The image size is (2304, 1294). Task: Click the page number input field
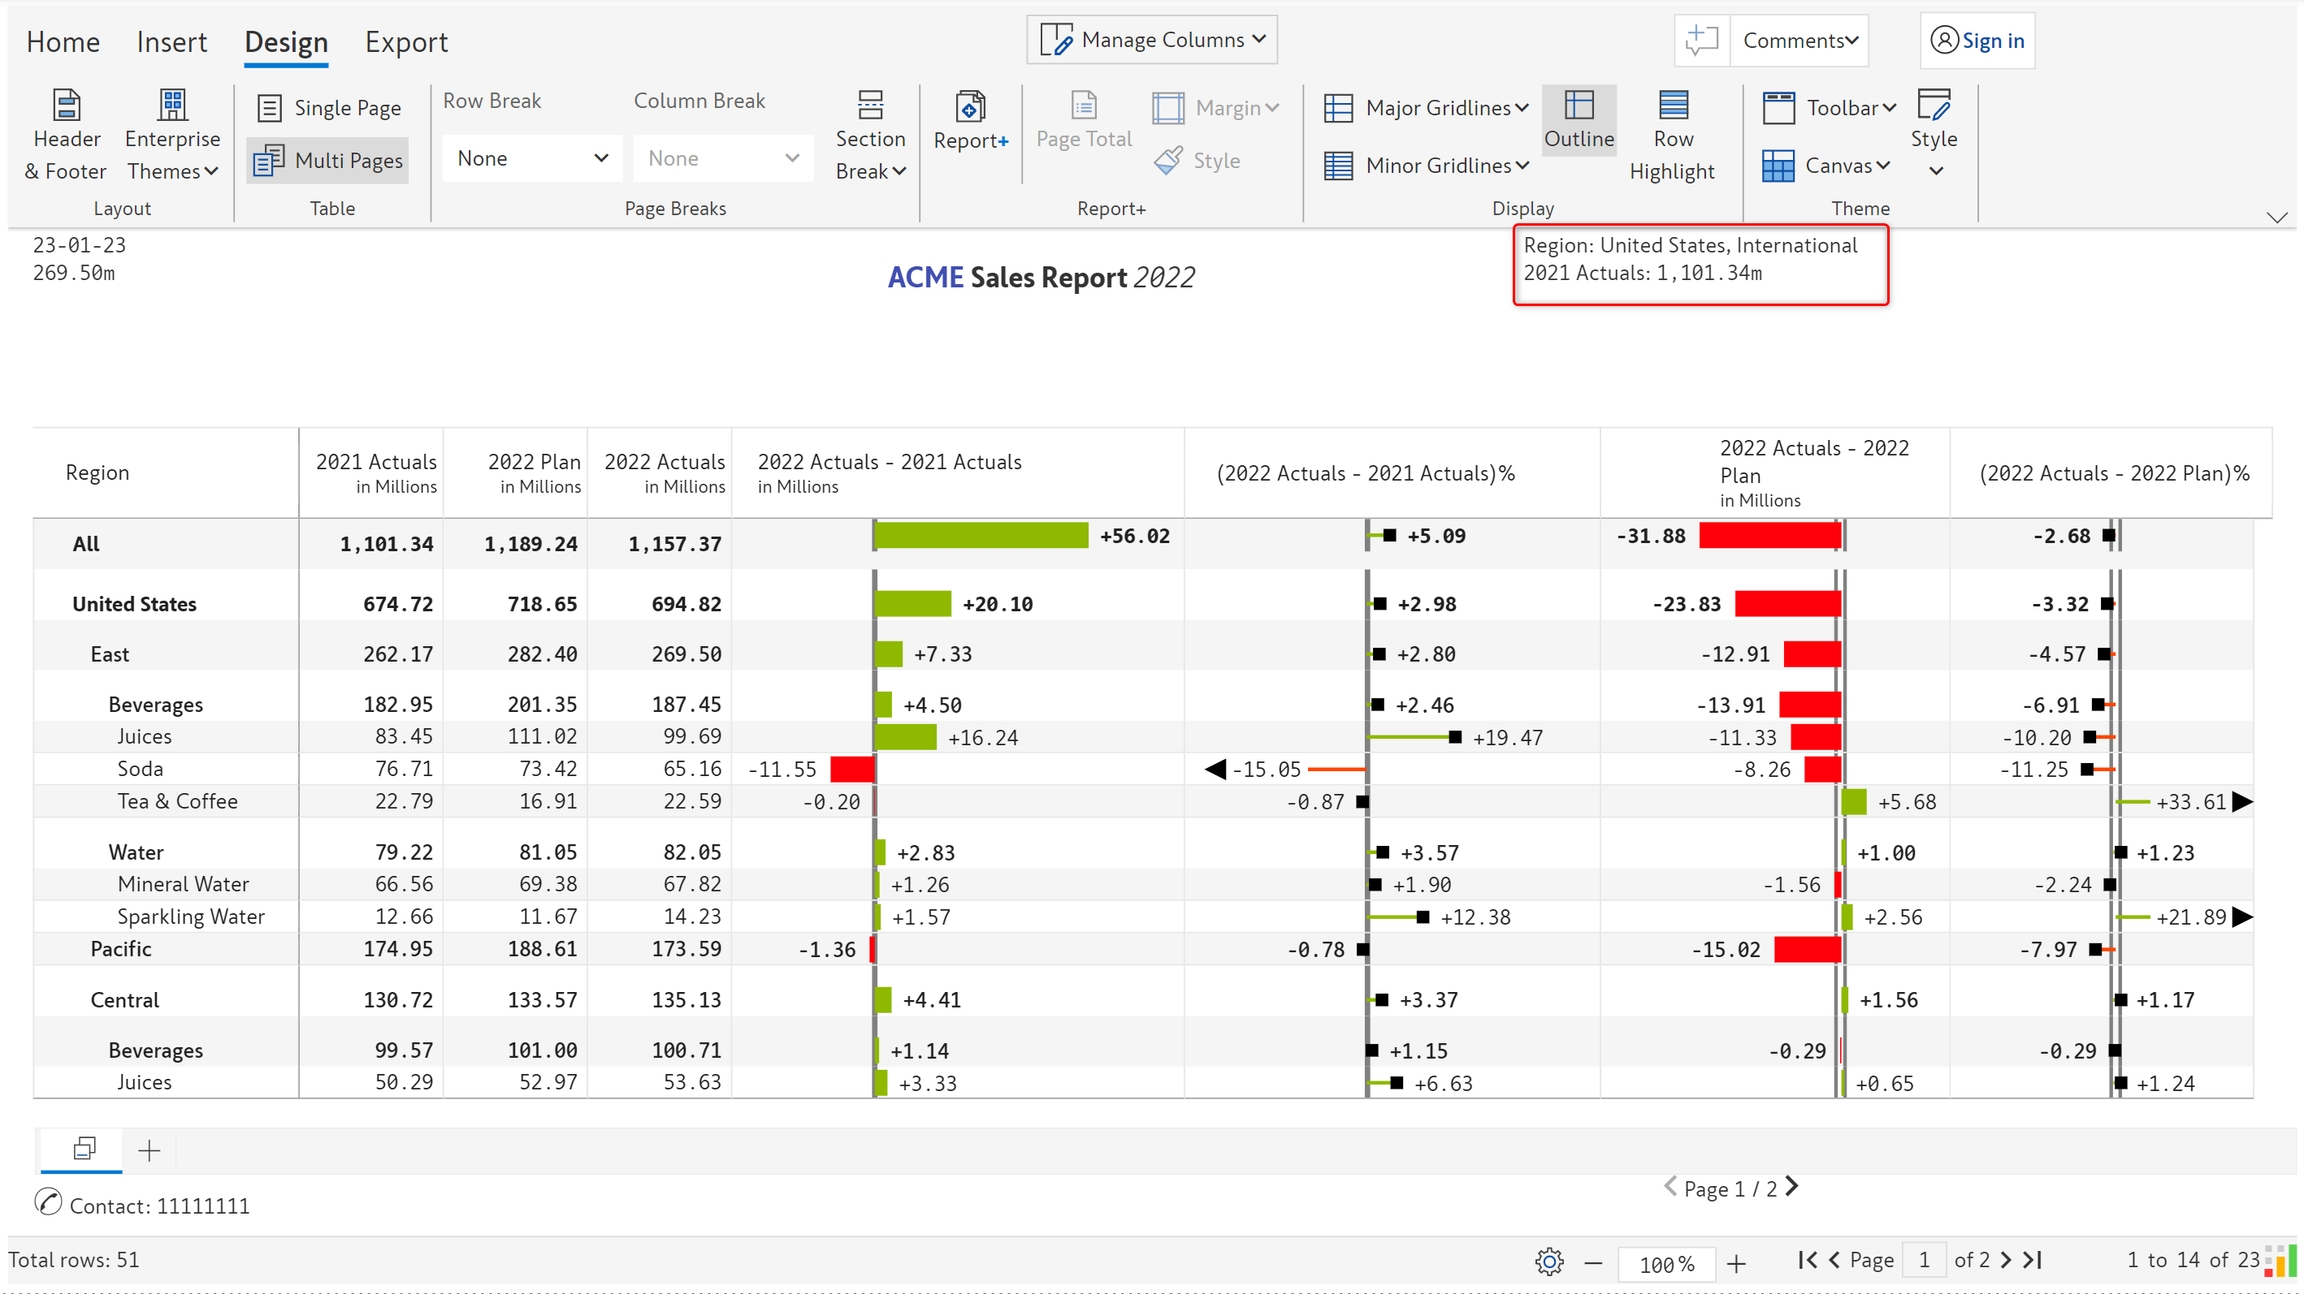pos(1923,1260)
